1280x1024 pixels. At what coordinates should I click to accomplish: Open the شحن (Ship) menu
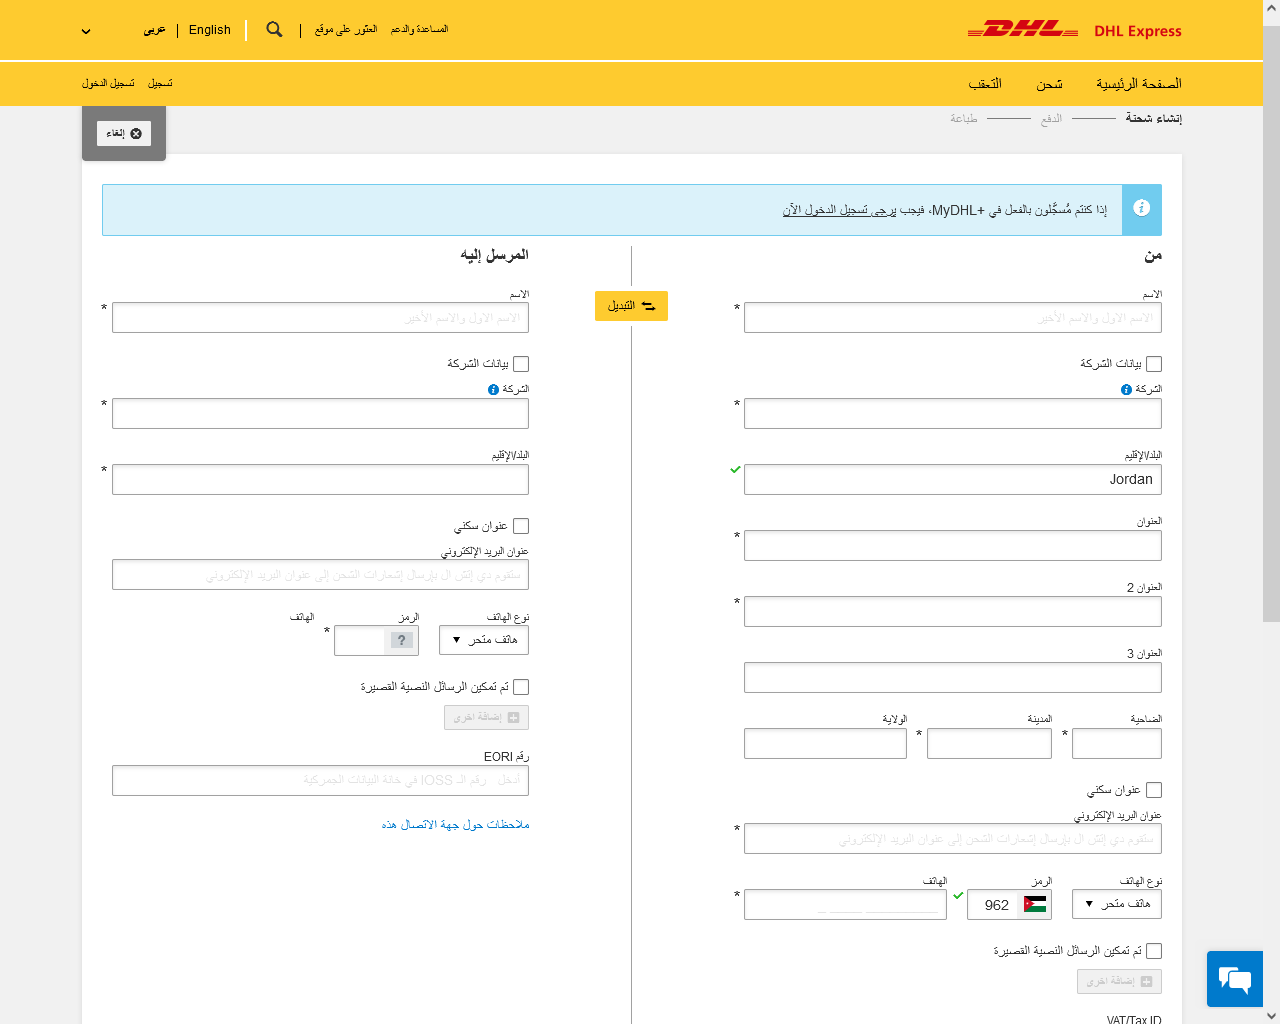[x=1049, y=84]
